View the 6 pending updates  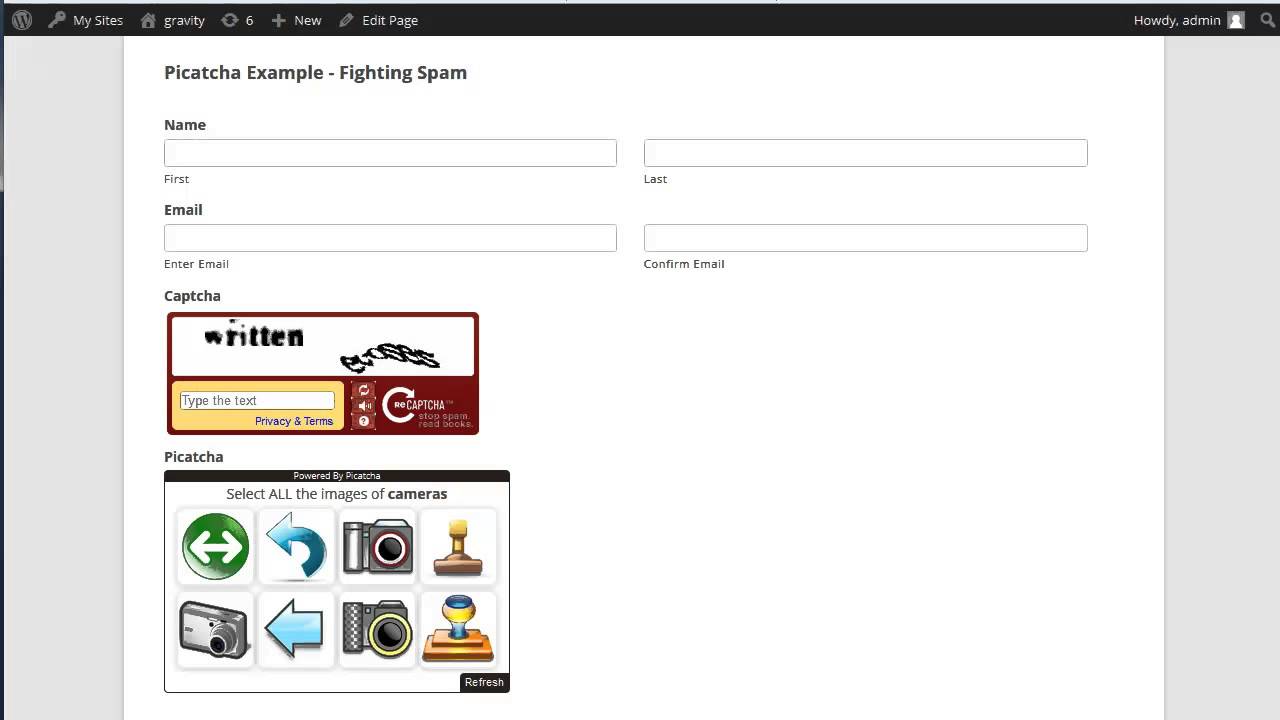click(x=237, y=20)
